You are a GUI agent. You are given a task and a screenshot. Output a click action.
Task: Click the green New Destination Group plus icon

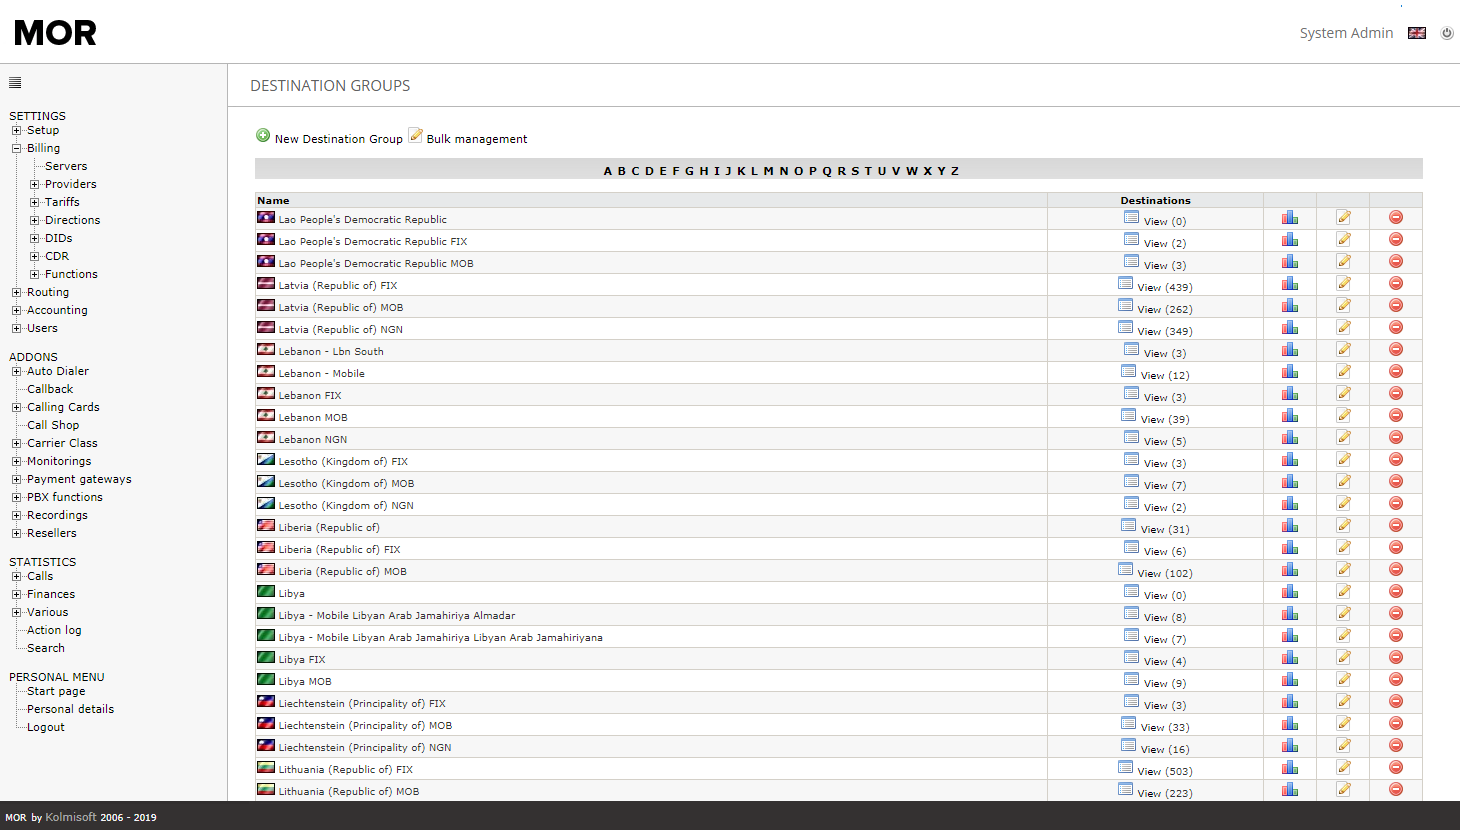[x=263, y=136]
